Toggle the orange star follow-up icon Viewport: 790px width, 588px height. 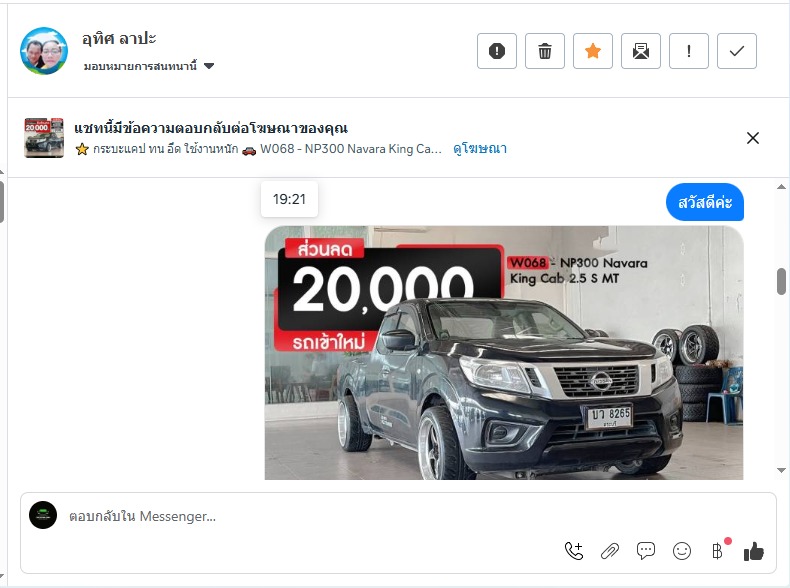(593, 51)
